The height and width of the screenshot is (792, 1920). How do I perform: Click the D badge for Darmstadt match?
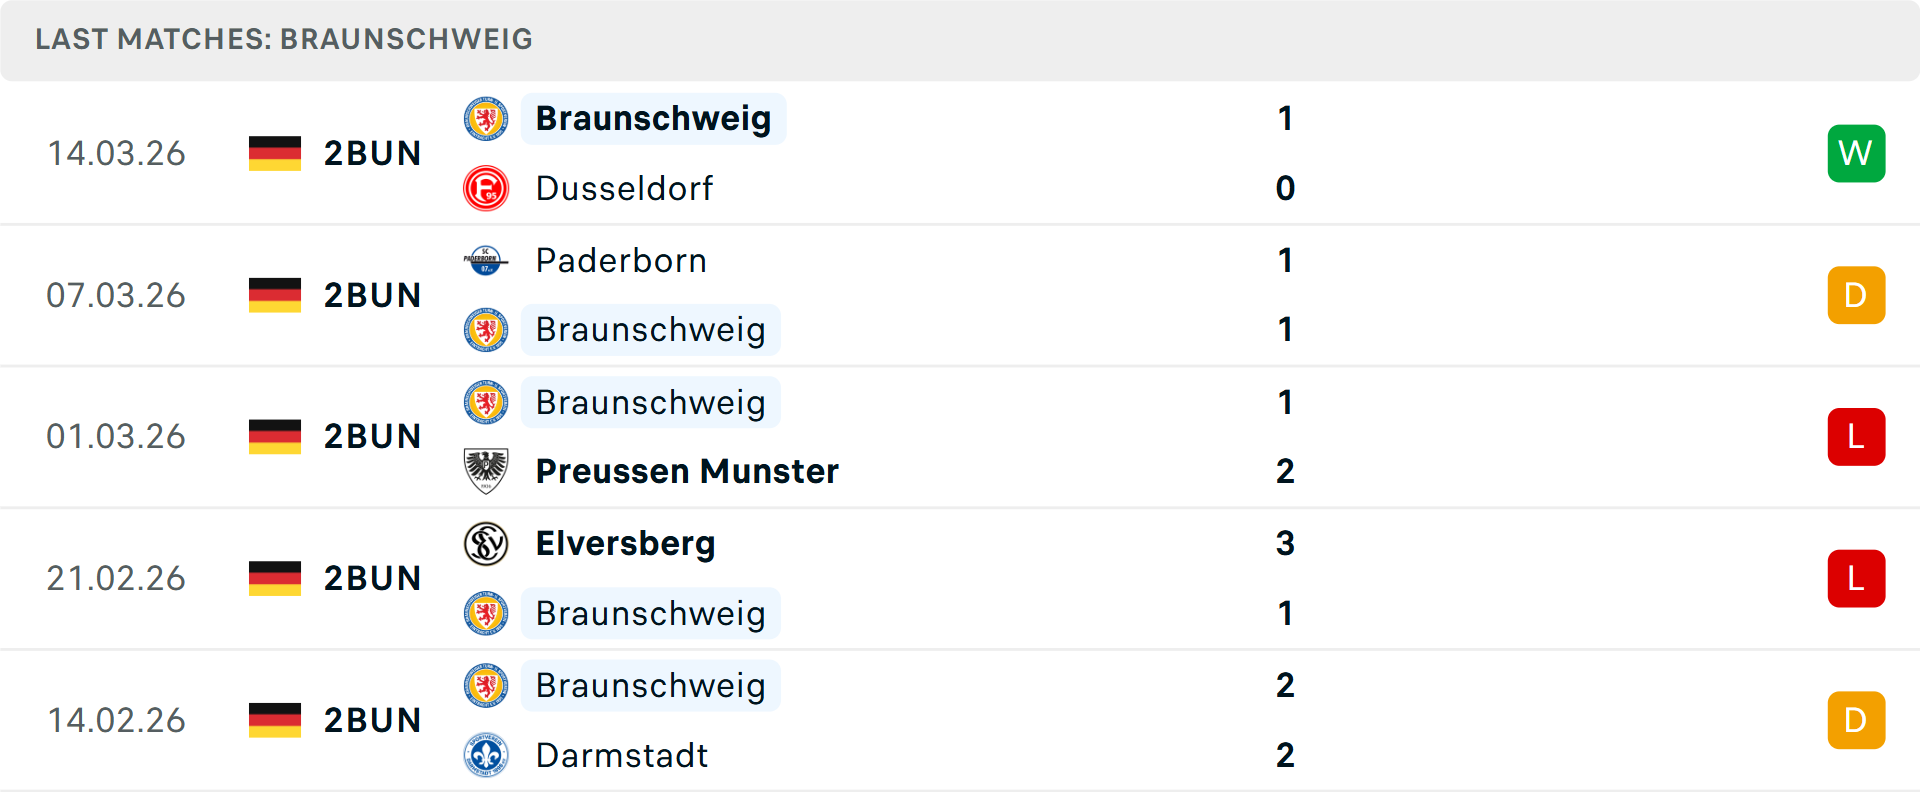coord(1856,720)
